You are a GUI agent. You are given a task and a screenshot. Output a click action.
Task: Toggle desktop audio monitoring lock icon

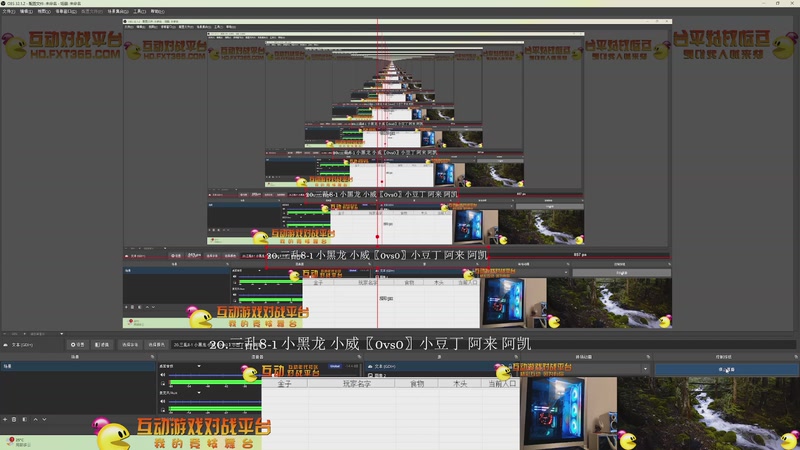coord(163,383)
